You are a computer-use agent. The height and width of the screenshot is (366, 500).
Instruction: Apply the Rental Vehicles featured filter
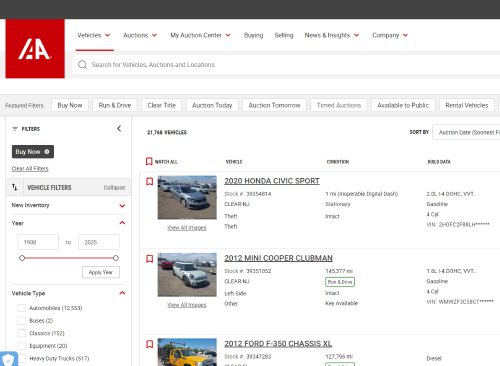coord(467,105)
